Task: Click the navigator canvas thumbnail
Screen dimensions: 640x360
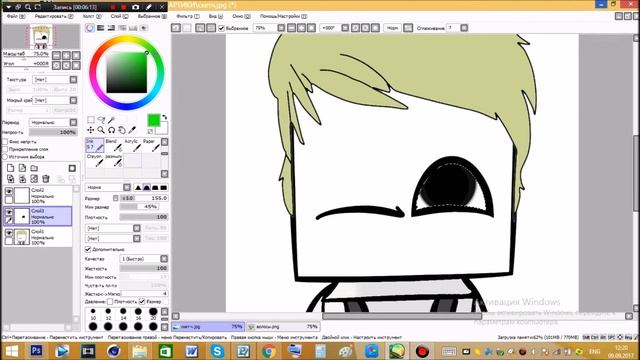Action: 41,36
